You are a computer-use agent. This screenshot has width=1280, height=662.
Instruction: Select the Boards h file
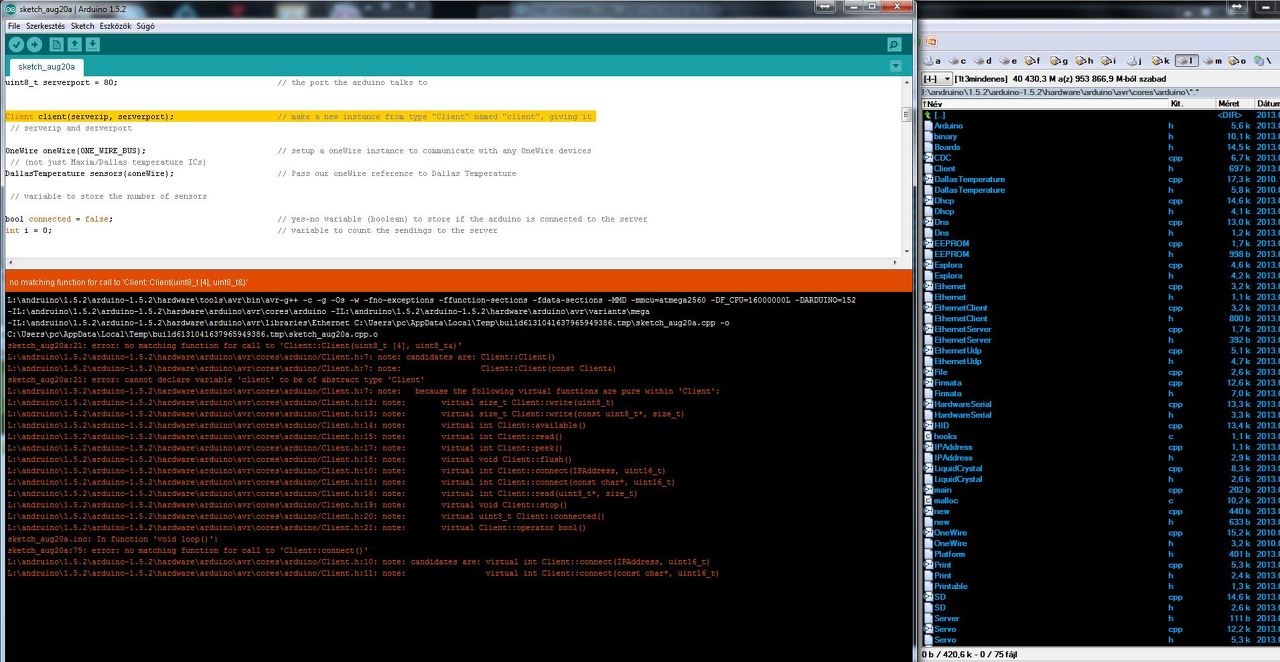tap(1100, 147)
